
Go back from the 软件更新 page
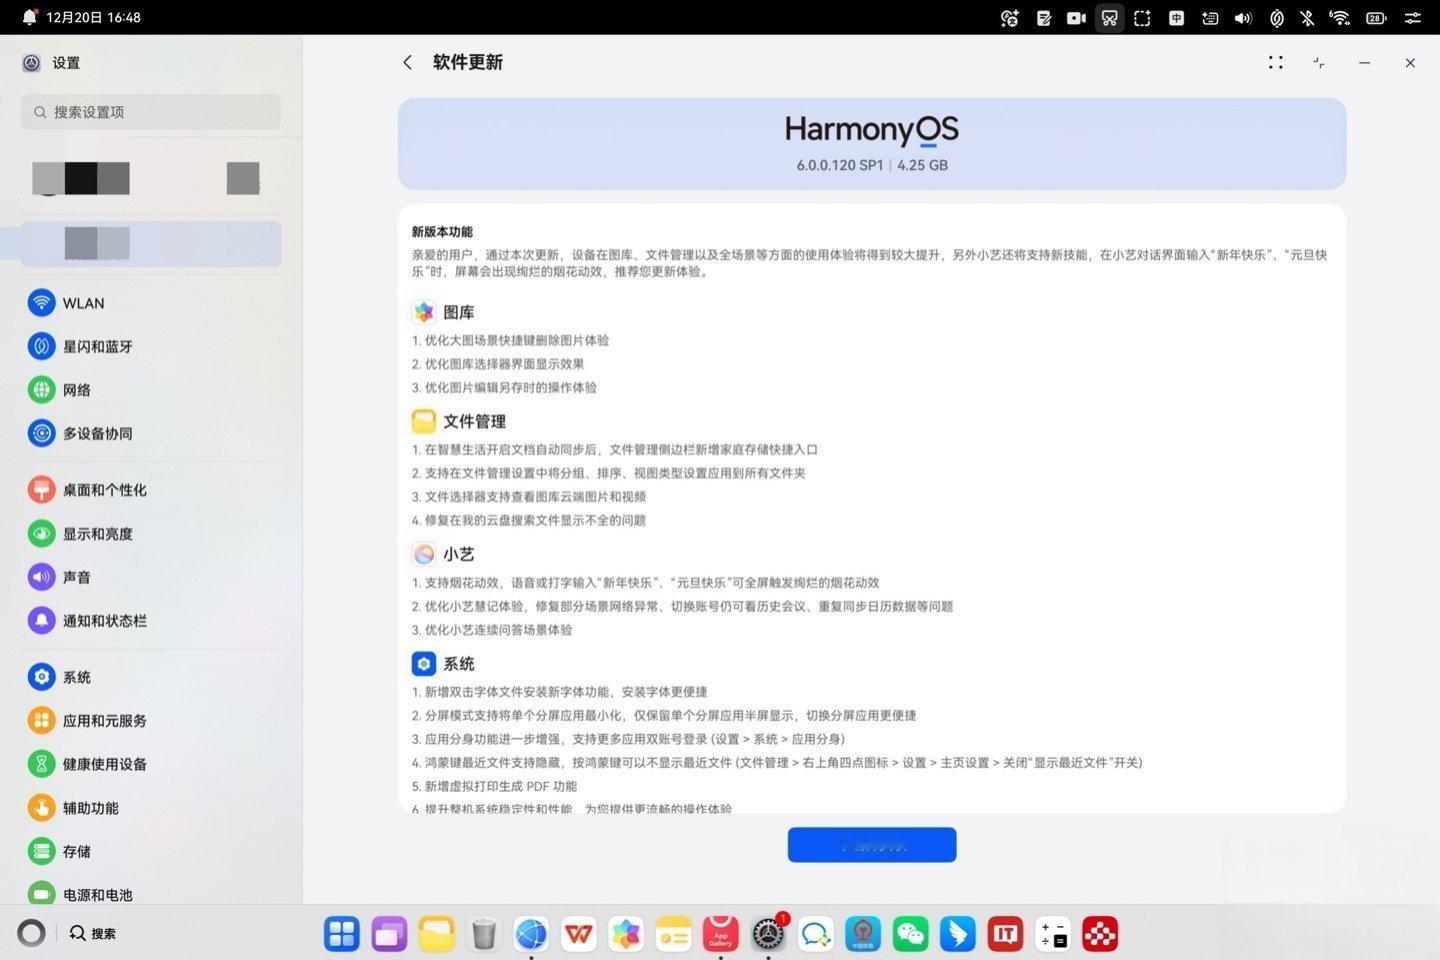(x=407, y=62)
